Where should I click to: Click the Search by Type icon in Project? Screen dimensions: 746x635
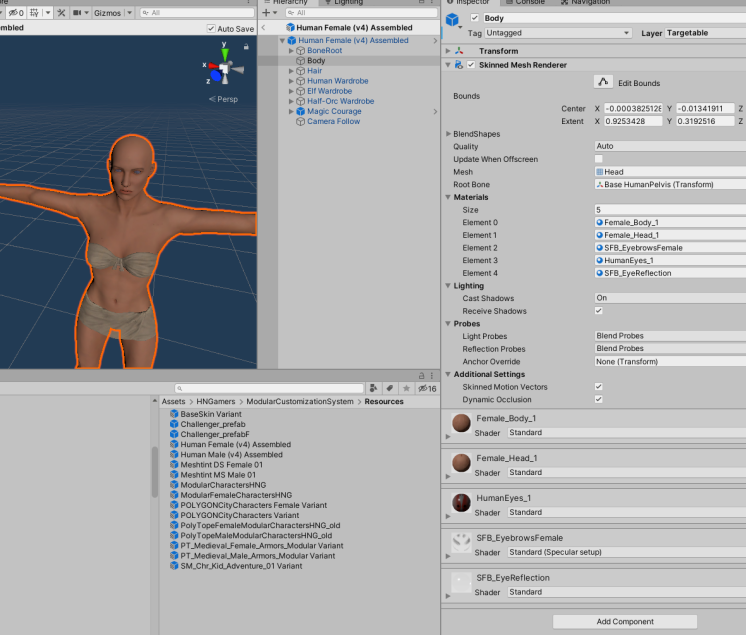pyautogui.click(x=375, y=388)
